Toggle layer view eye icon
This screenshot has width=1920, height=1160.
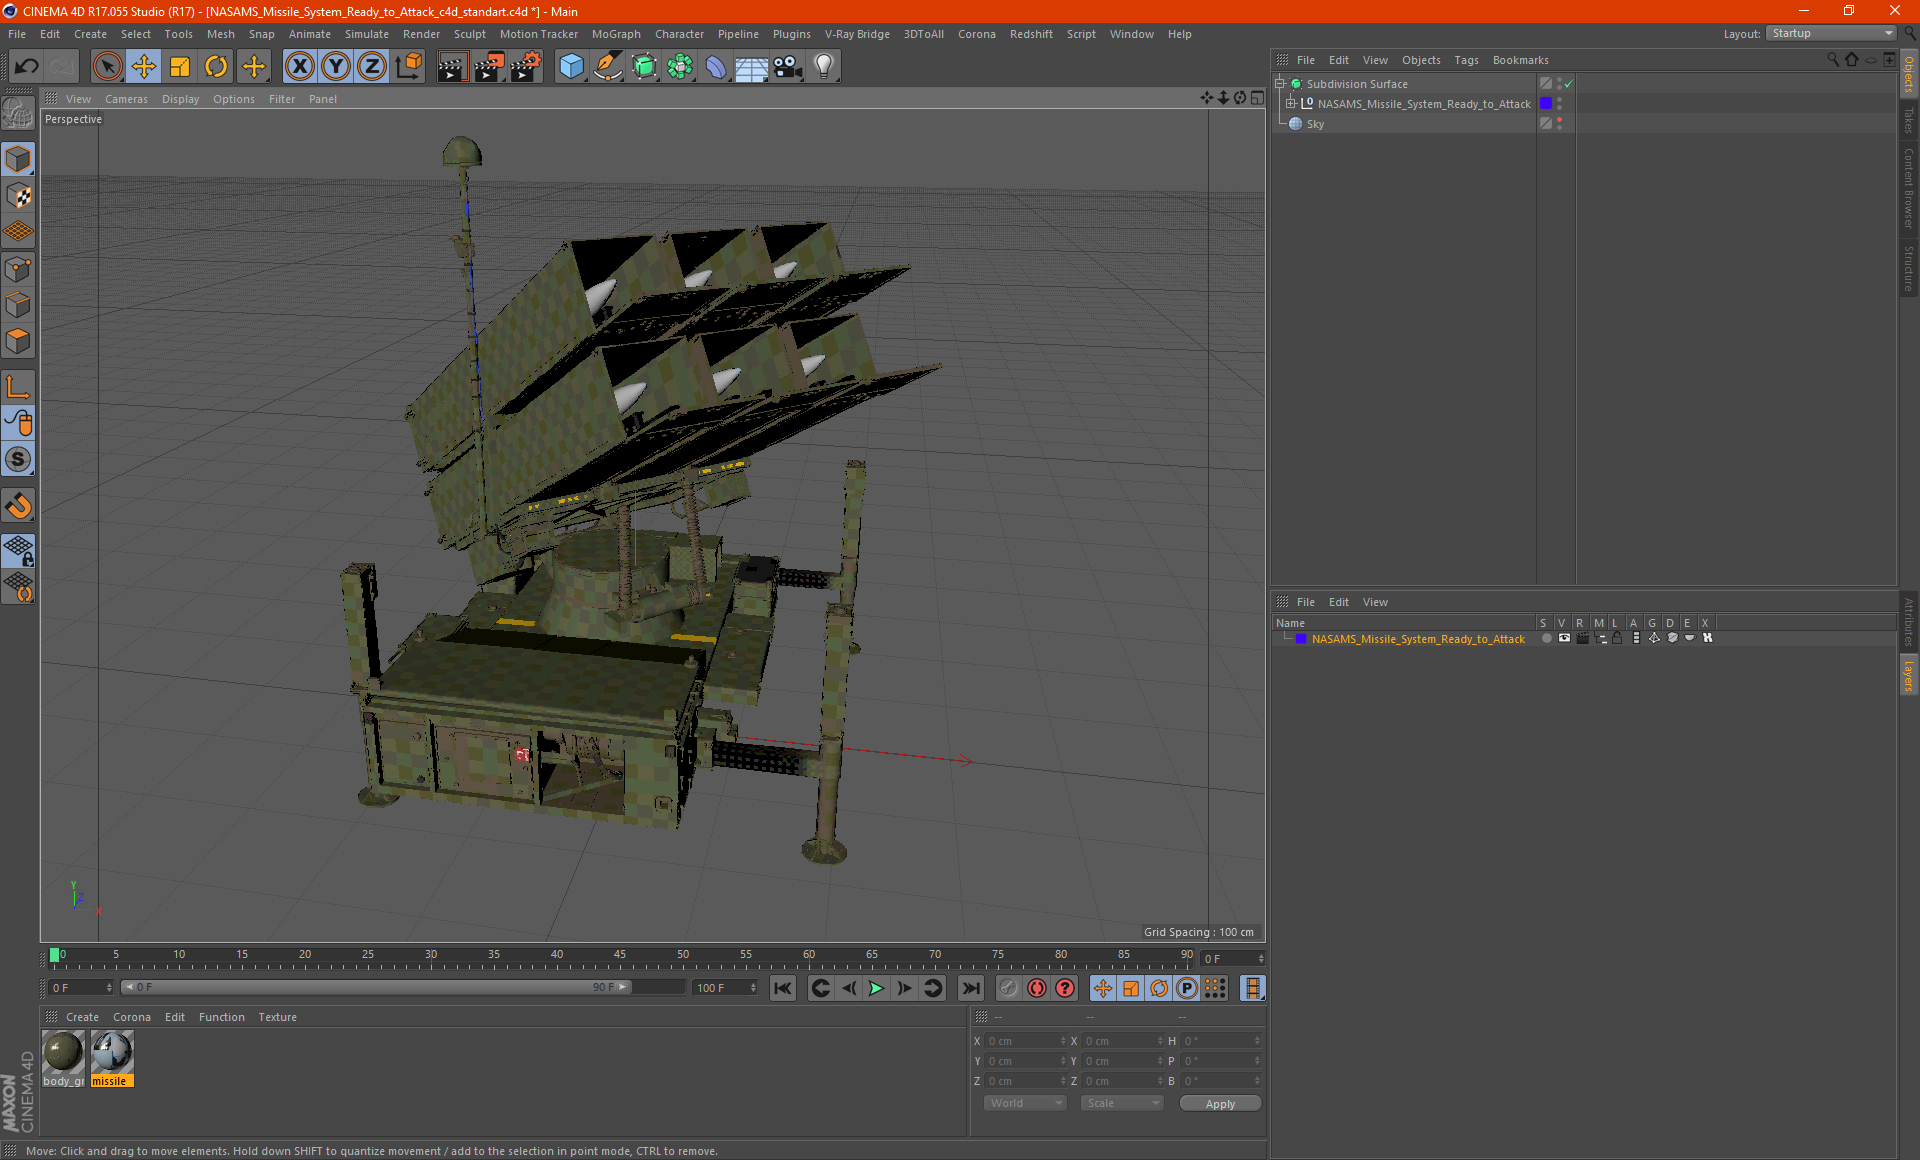point(1564,638)
